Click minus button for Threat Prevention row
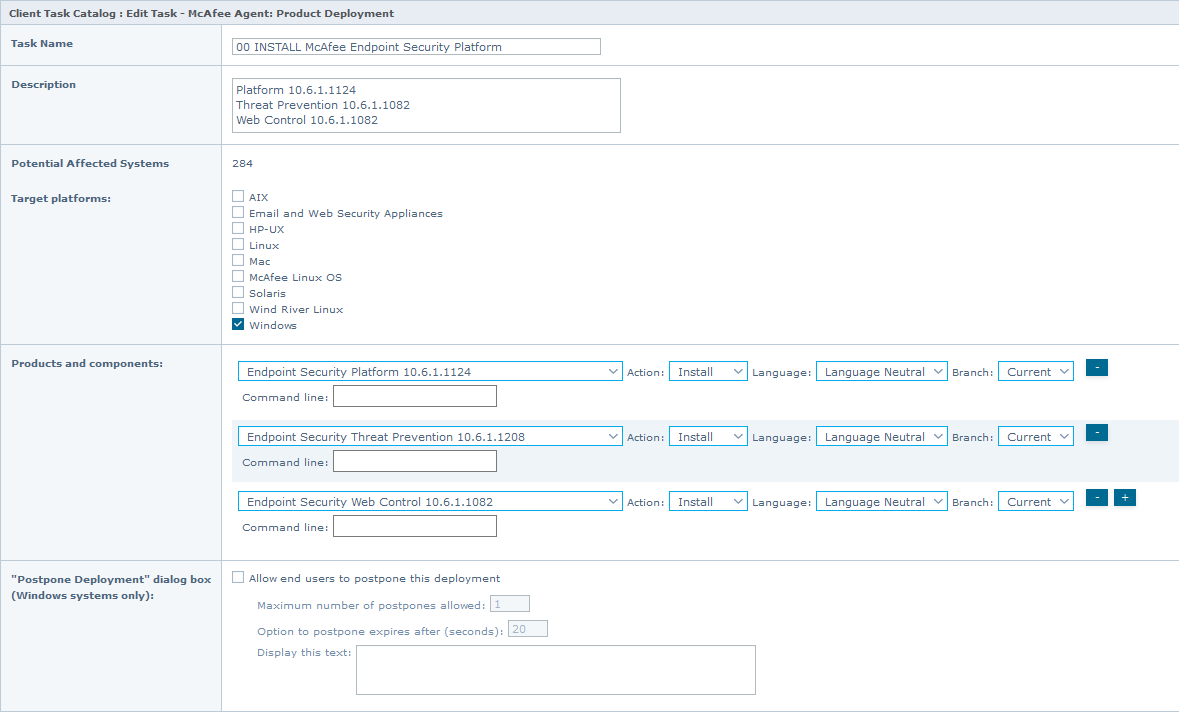1179x712 pixels. click(1096, 433)
